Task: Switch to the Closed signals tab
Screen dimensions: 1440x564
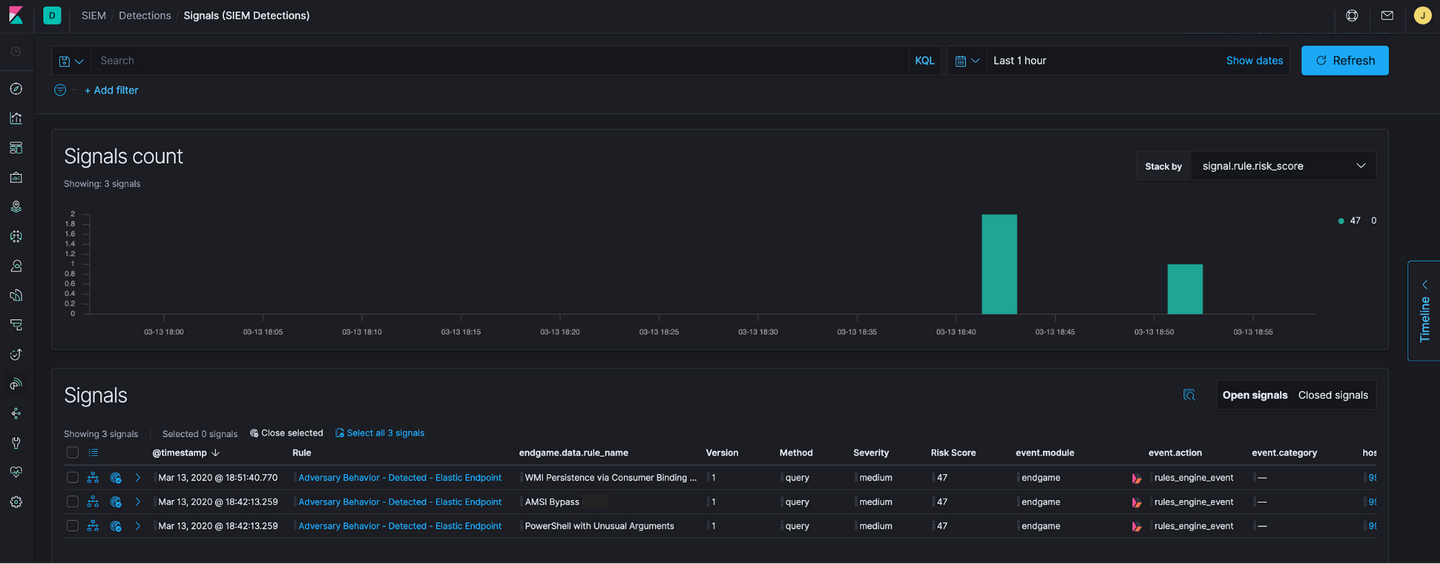Action: pos(1332,395)
